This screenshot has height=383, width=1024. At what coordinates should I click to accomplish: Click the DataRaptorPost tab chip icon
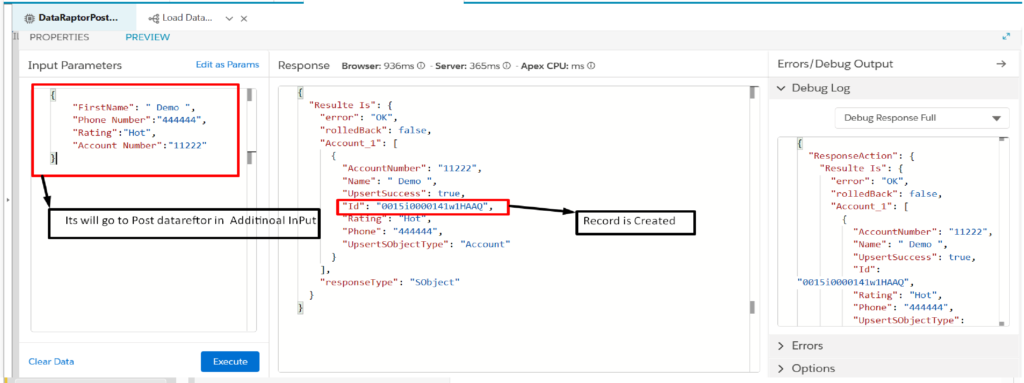click(x=29, y=18)
